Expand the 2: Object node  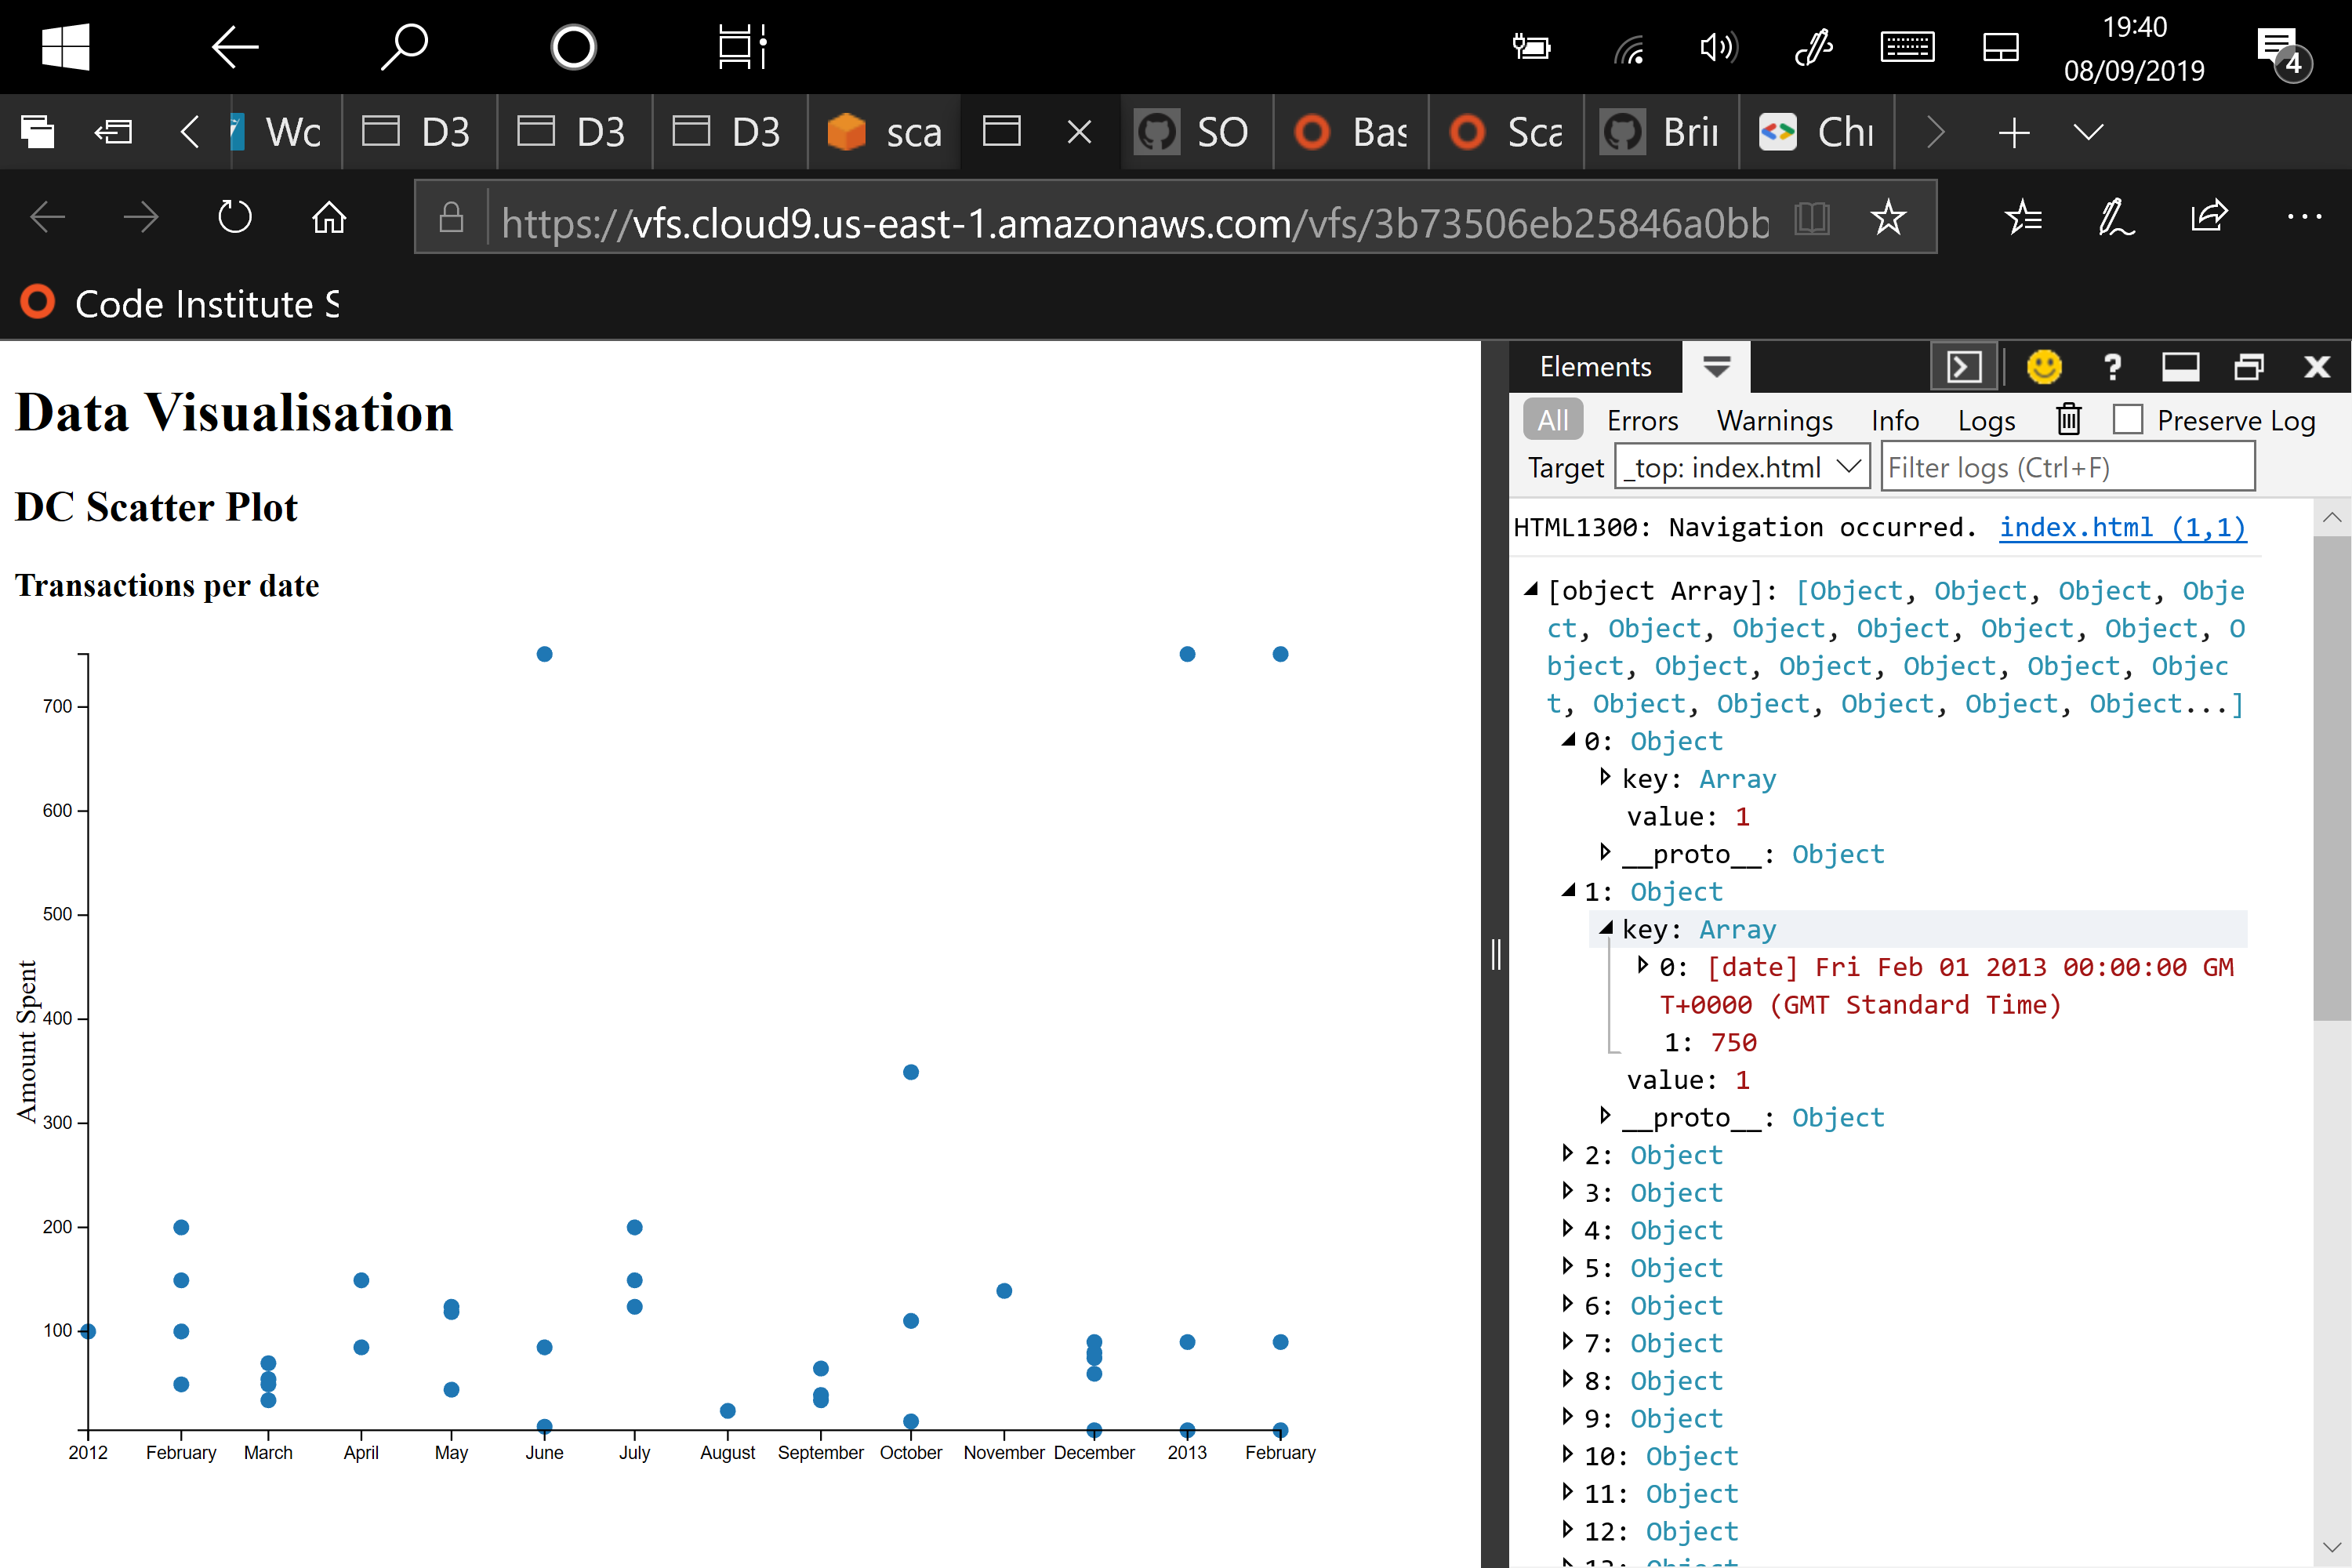[x=1567, y=1154]
